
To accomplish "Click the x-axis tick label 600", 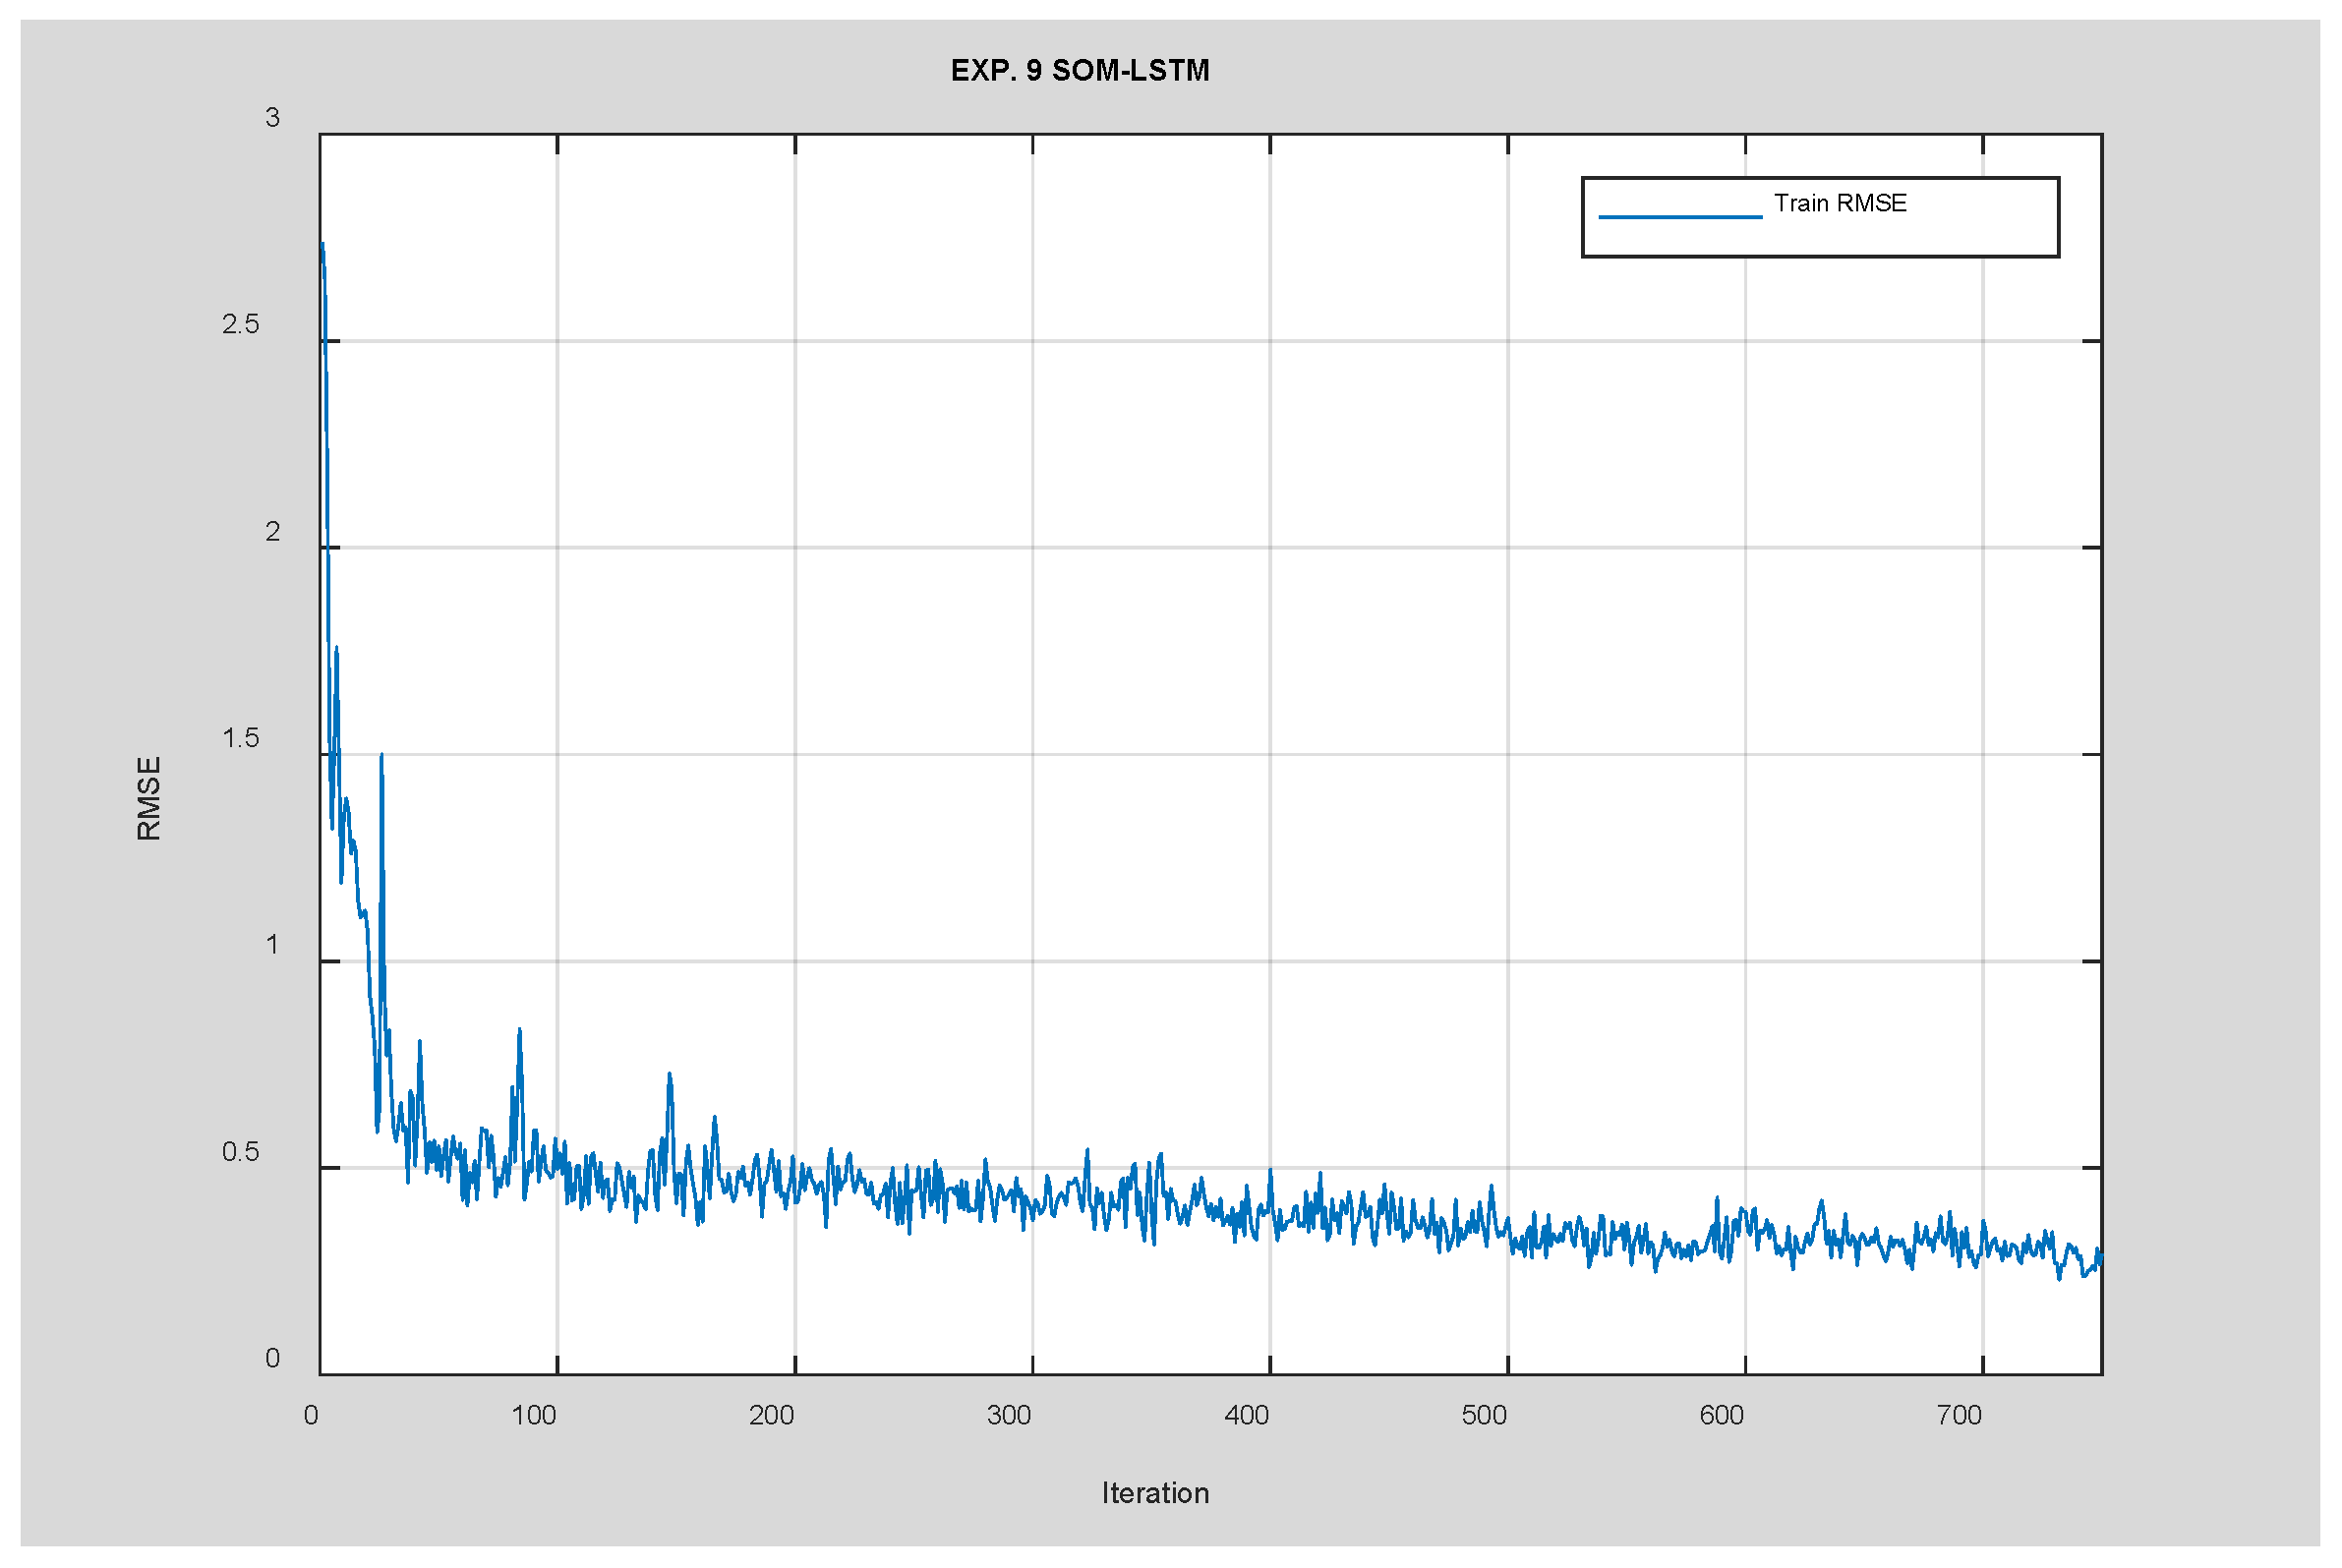I will (1721, 1415).
